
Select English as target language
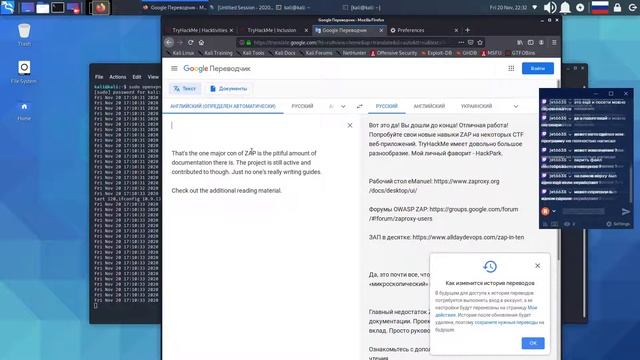[x=429, y=106]
